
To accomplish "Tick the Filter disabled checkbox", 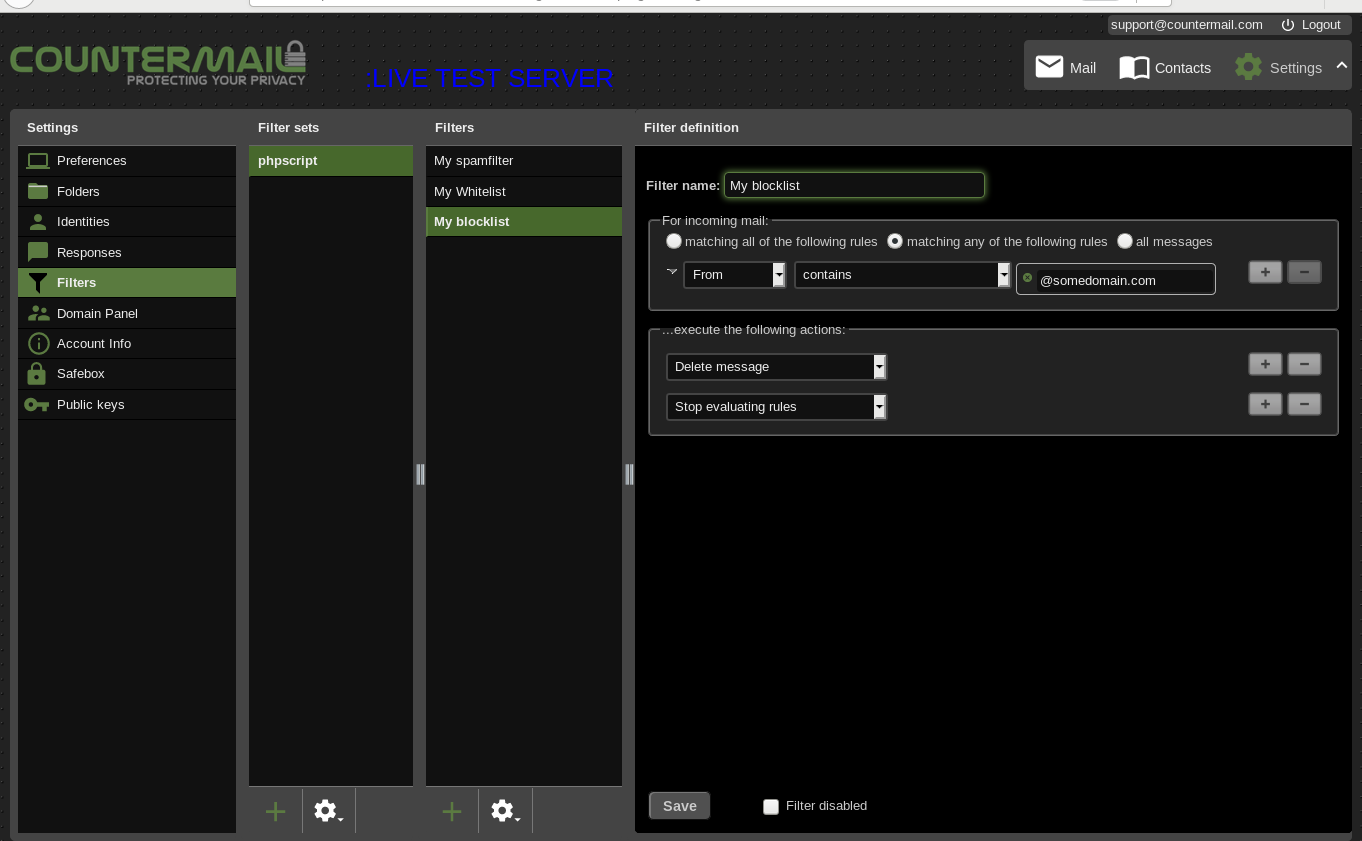I will (771, 806).
